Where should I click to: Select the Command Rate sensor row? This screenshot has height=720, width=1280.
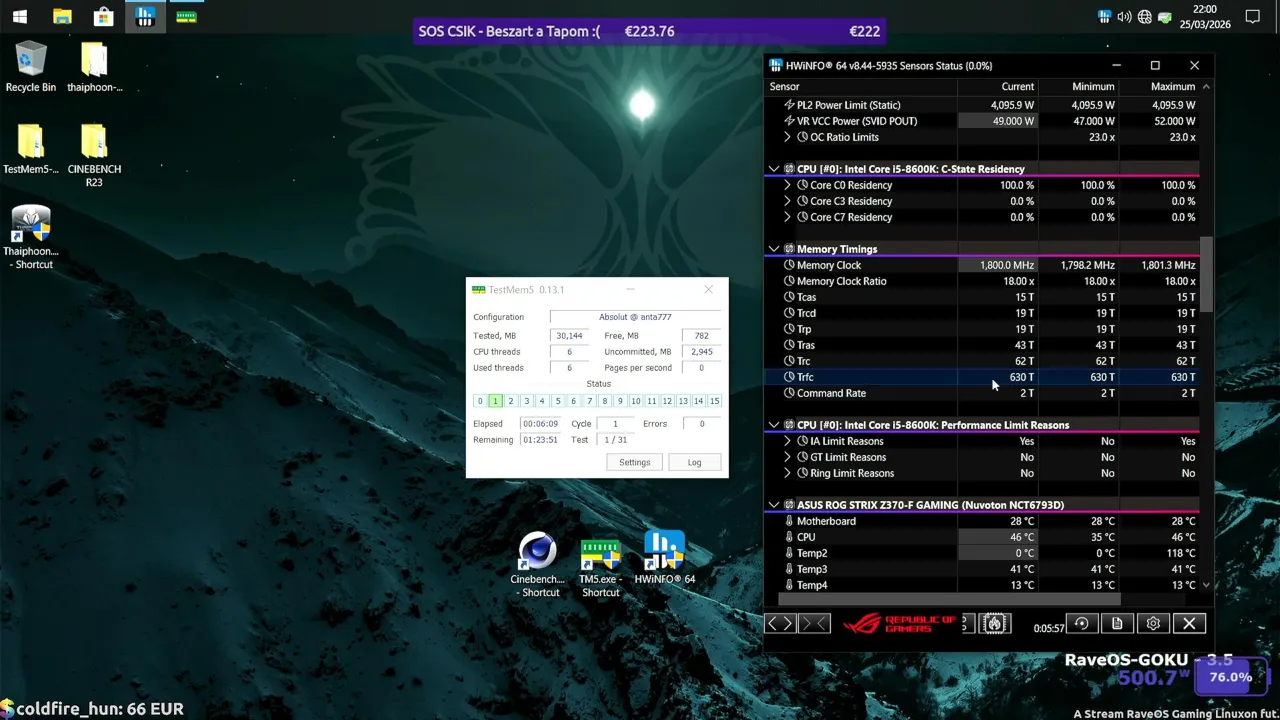click(982, 393)
